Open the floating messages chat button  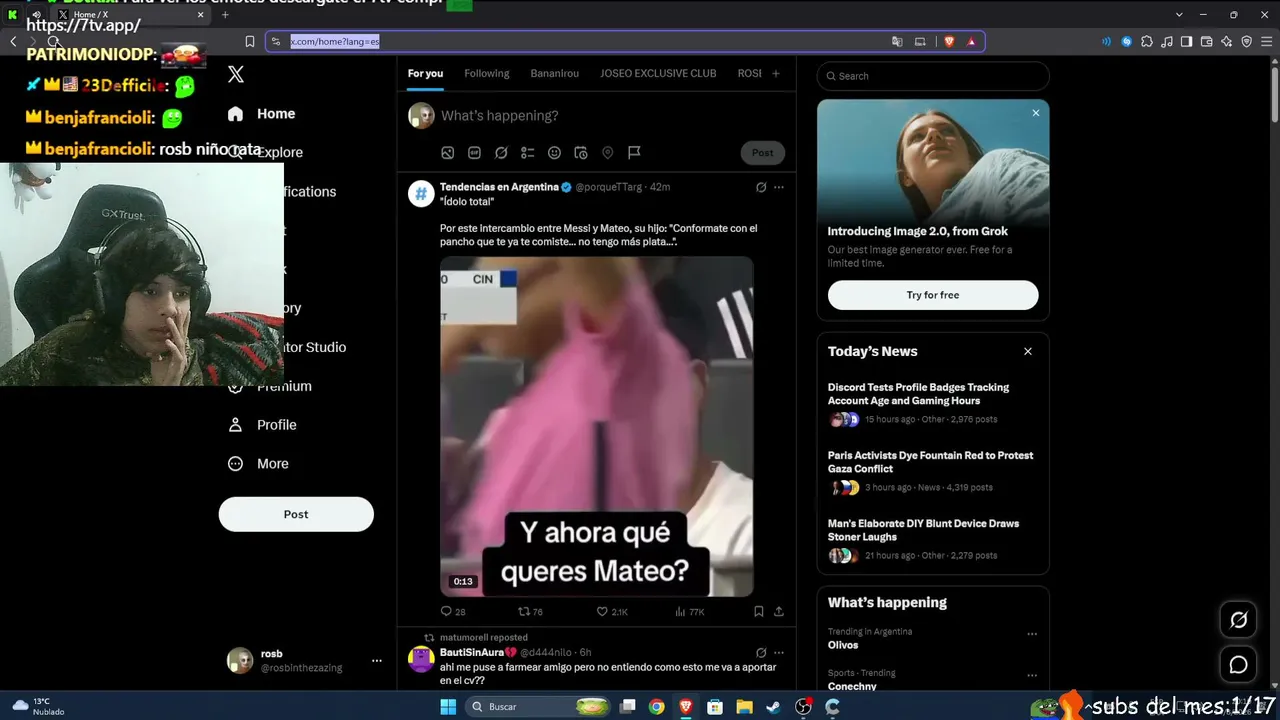pos(1238,665)
